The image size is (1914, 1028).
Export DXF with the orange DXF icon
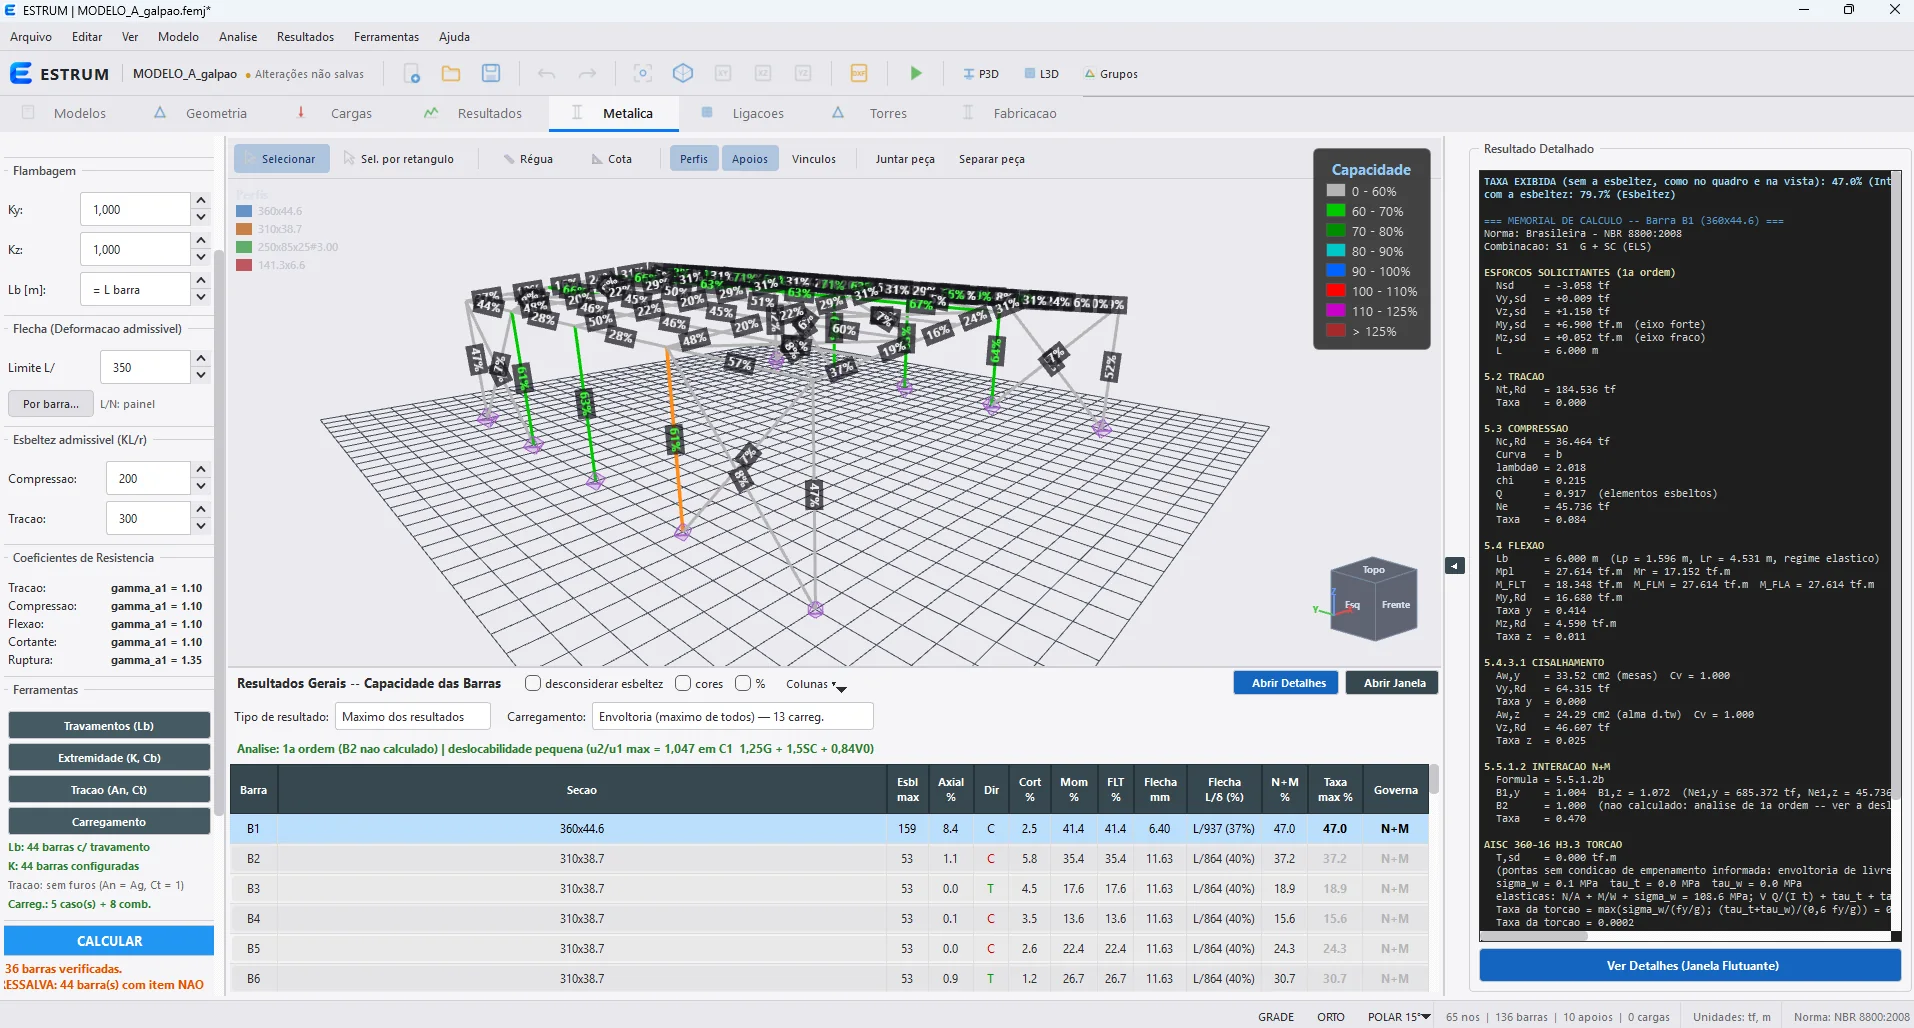pos(858,74)
